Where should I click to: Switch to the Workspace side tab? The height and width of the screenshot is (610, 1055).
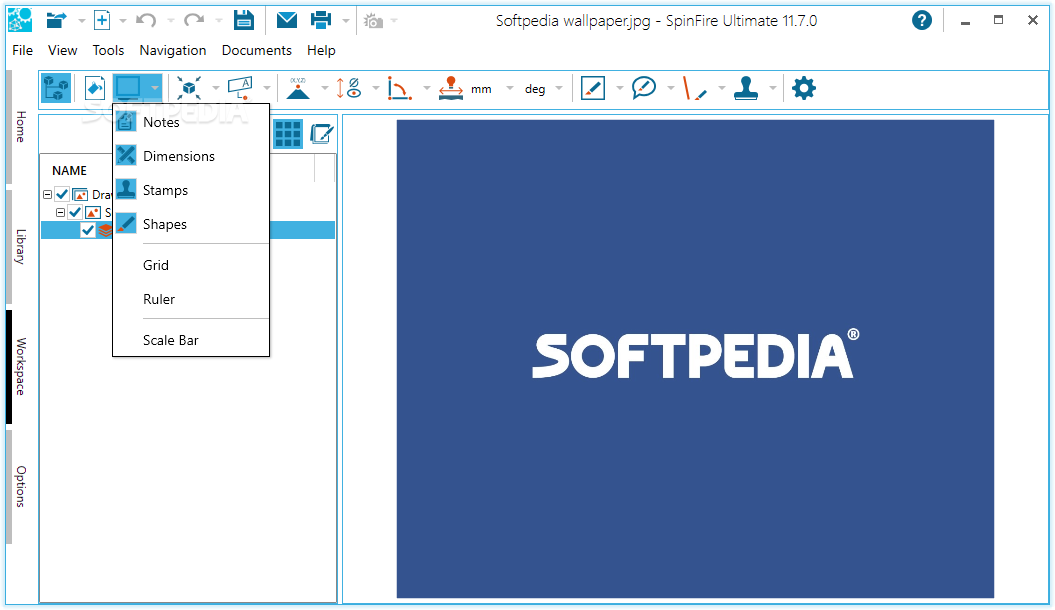pyautogui.click(x=21, y=367)
